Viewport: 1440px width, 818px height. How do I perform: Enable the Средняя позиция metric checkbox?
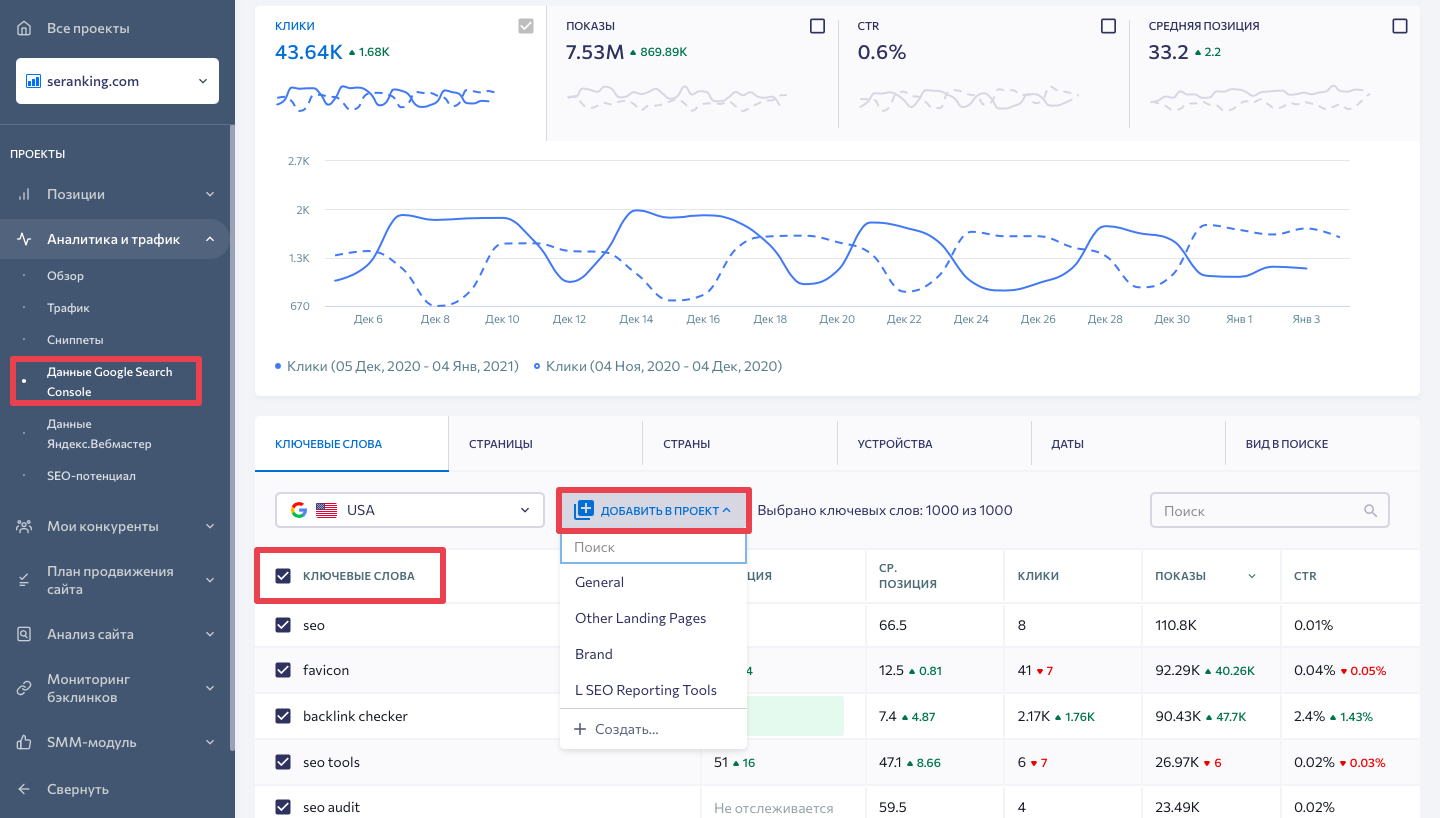[1400, 26]
